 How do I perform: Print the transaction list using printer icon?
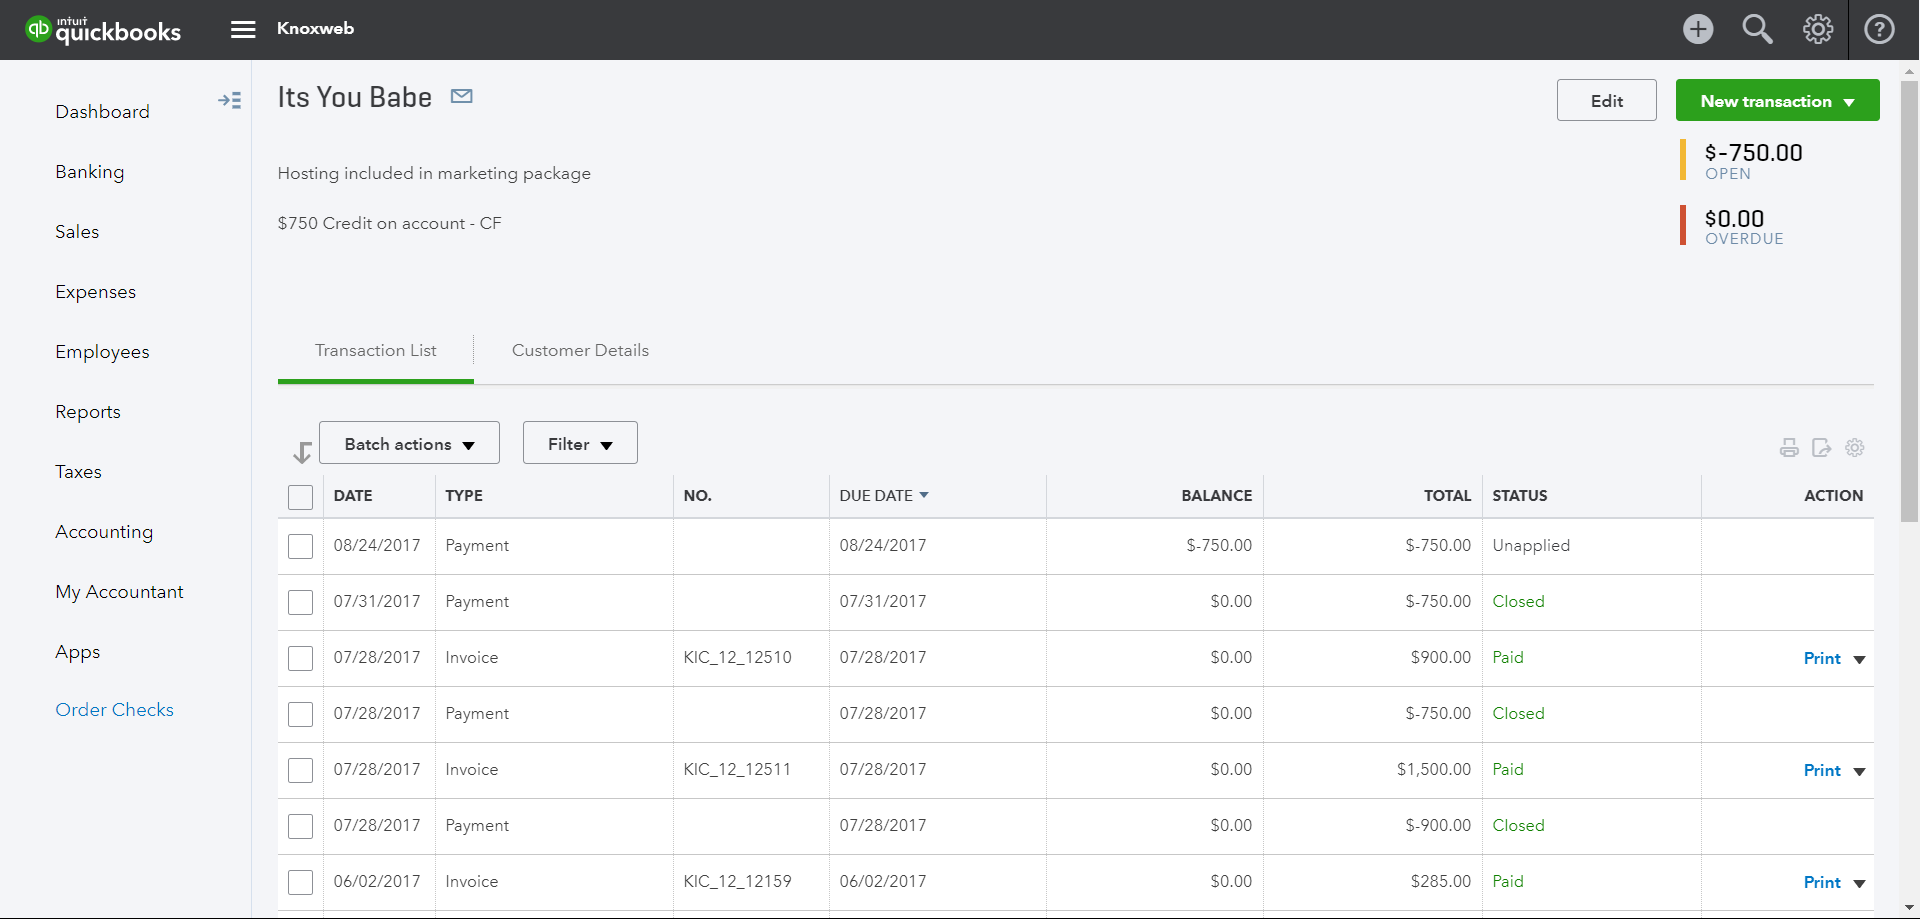tap(1789, 448)
